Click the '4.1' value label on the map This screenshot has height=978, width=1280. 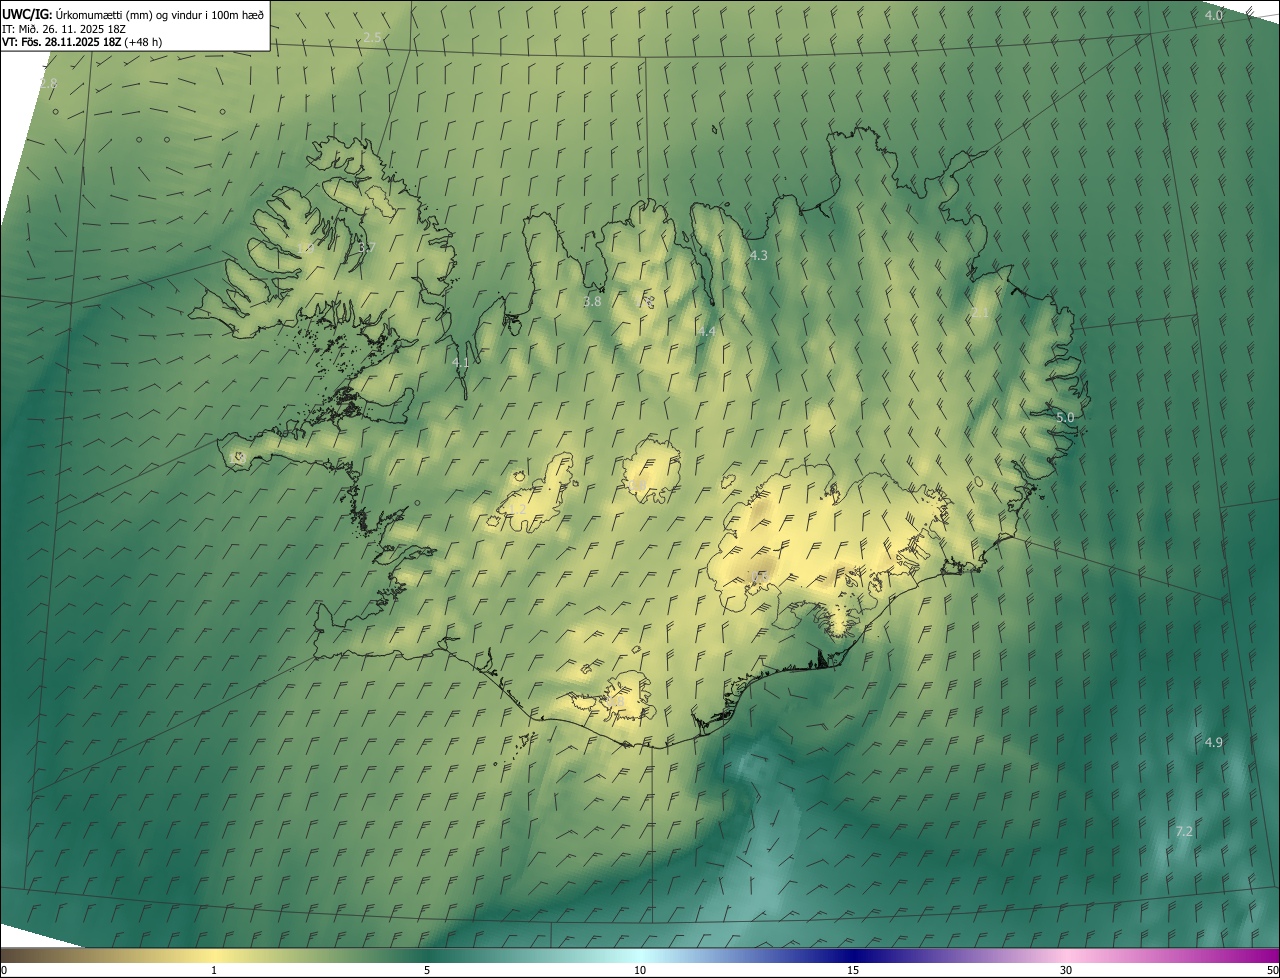click(x=460, y=363)
